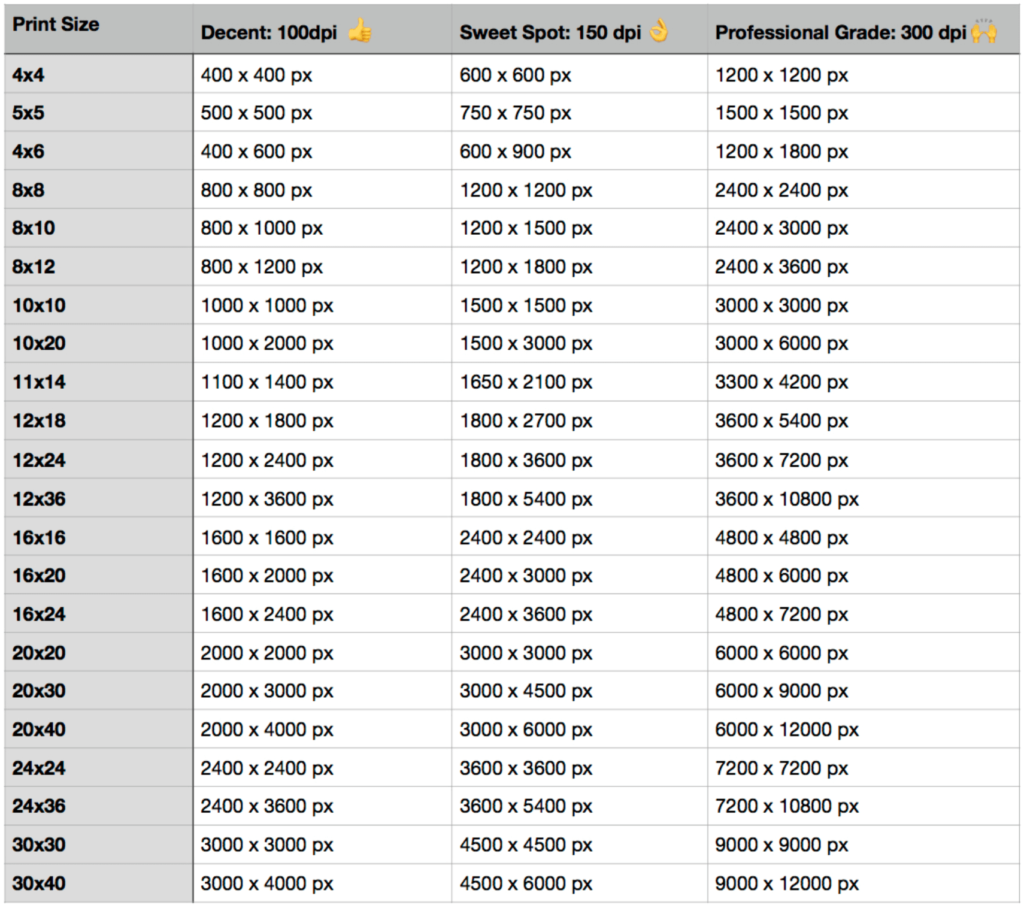Click the Decent: 100dpi column header

[x=272, y=32]
